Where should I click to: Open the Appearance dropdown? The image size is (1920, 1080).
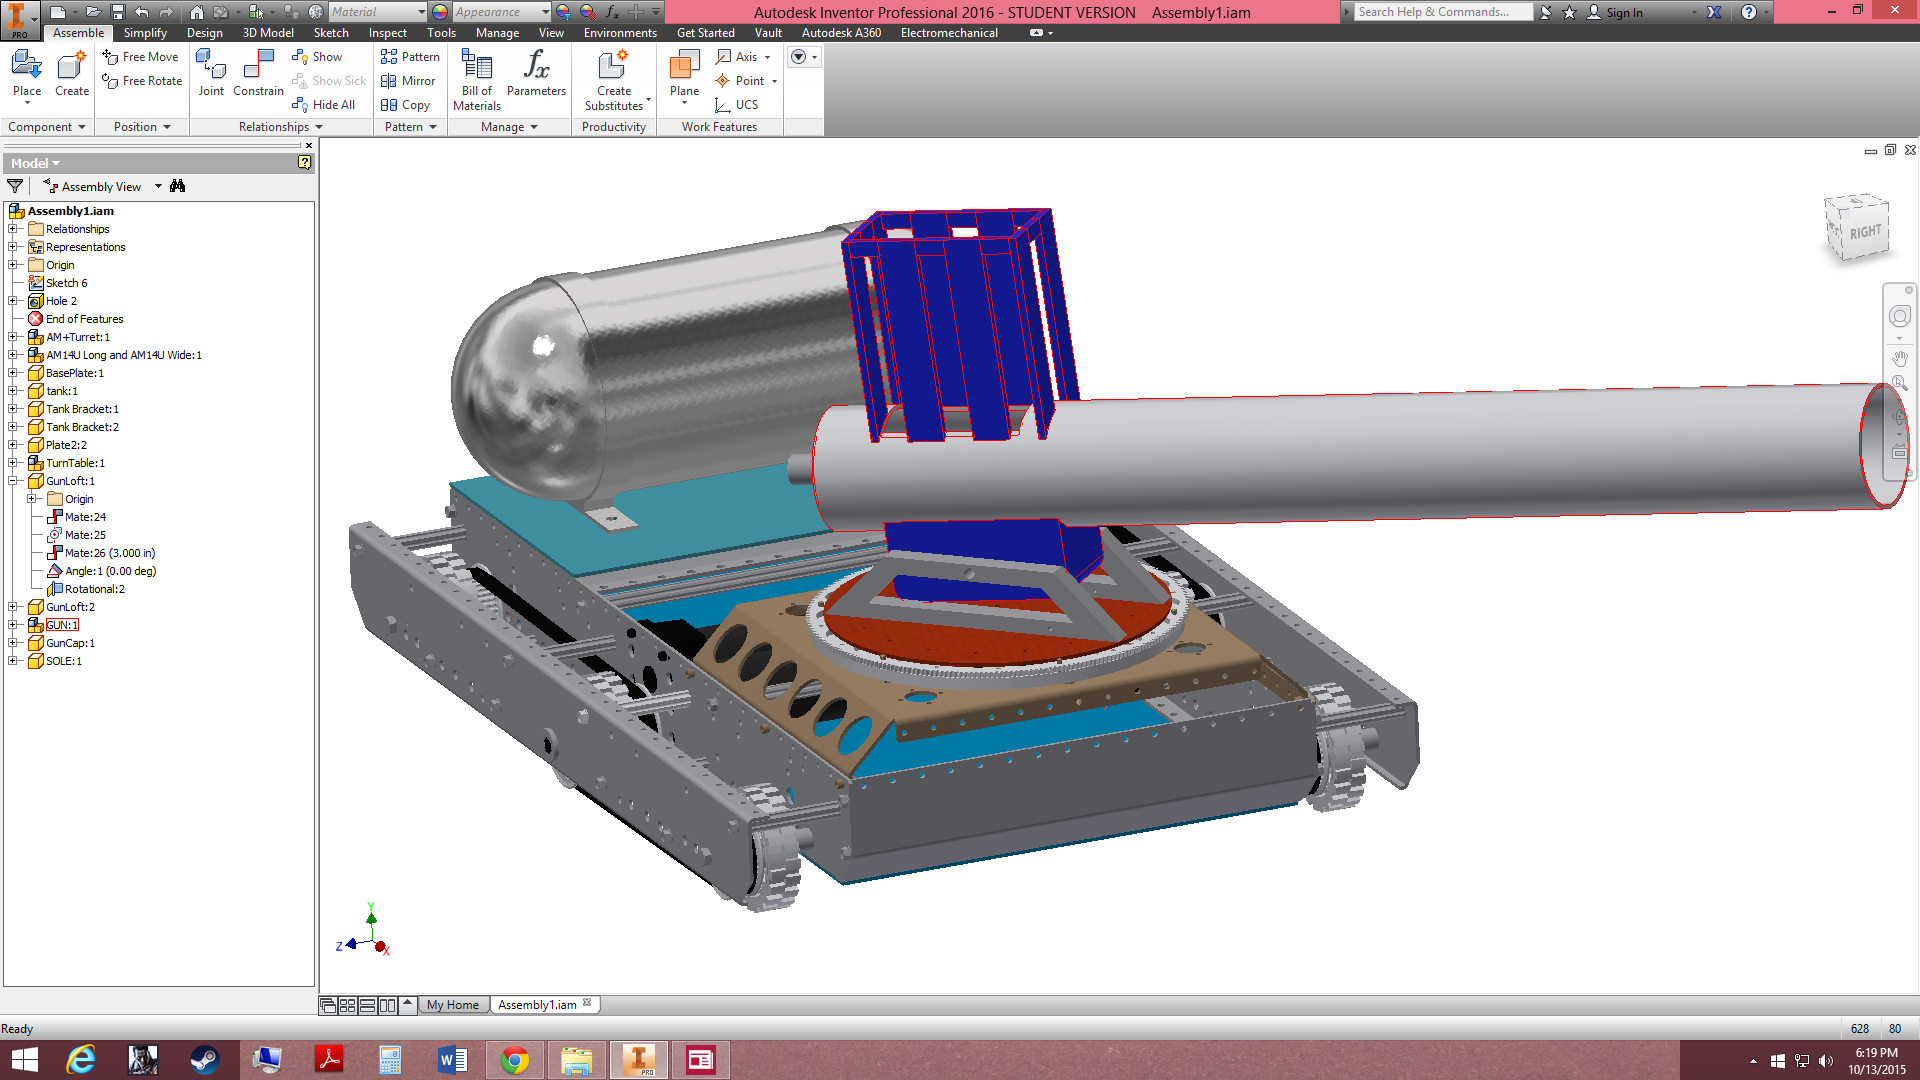545,12
